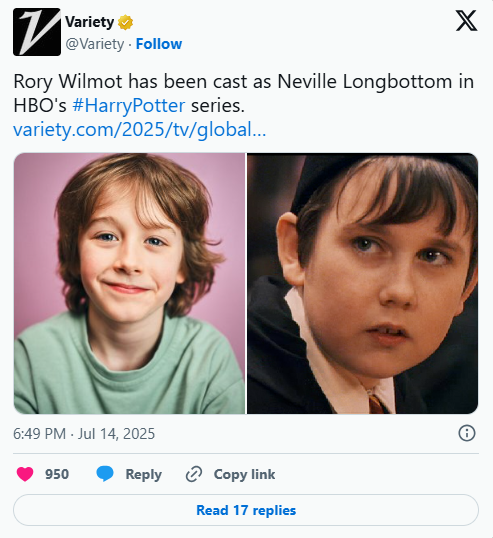The image size is (493, 538).
Task: Select the Copy link text
Action: [x=244, y=475]
